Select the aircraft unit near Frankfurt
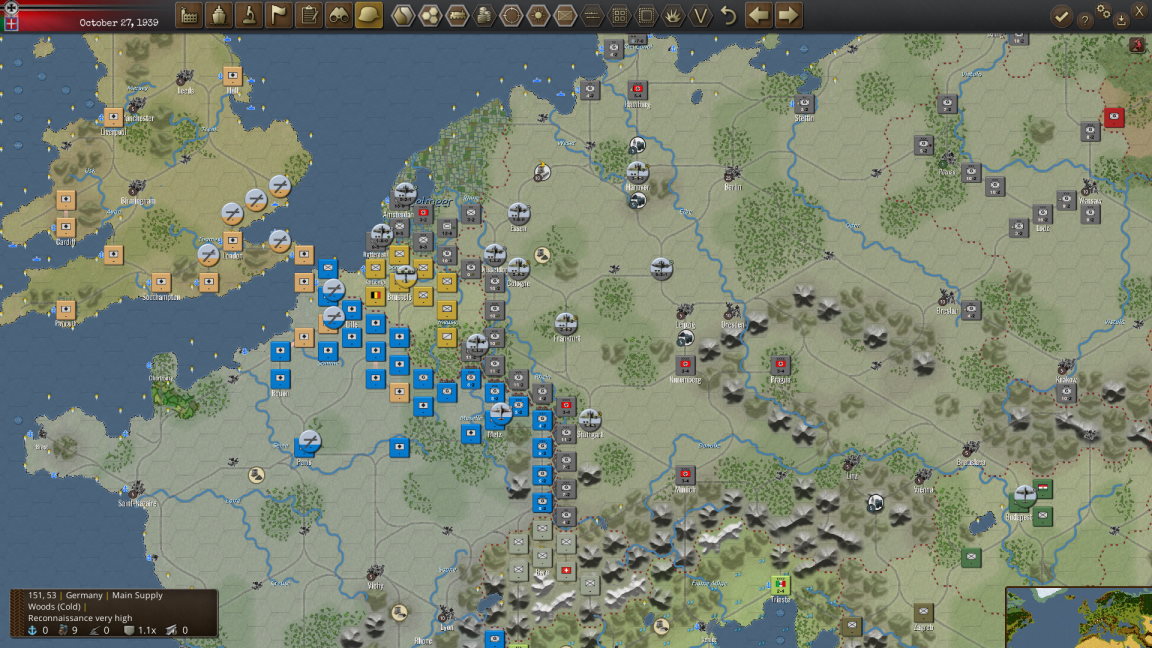1152x648 pixels. pyautogui.click(x=566, y=323)
